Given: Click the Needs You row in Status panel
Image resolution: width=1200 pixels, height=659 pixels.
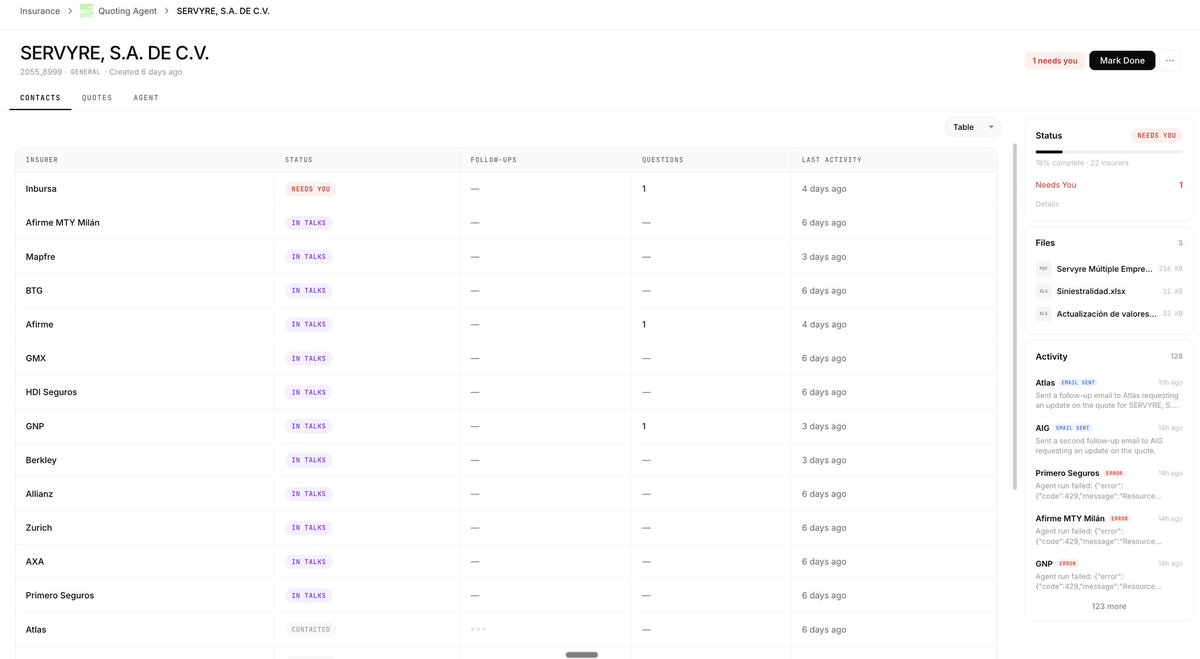Looking at the screenshot, I should pyautogui.click(x=1109, y=185).
